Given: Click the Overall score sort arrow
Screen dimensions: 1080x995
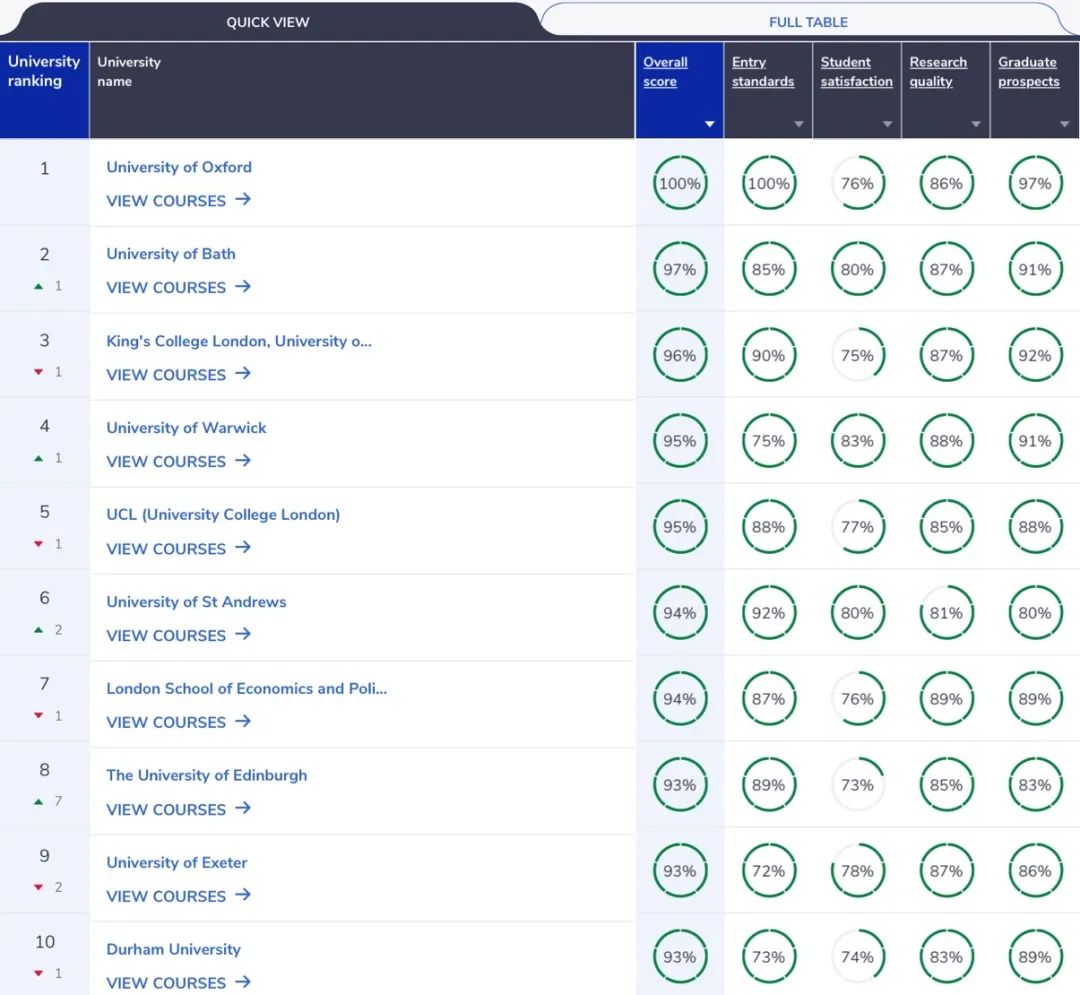Looking at the screenshot, I should tap(709, 125).
